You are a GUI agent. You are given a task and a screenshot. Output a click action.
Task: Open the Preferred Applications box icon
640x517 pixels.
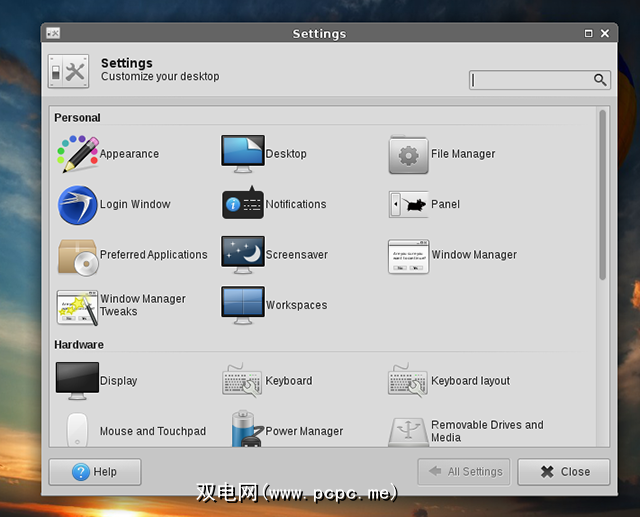78,257
